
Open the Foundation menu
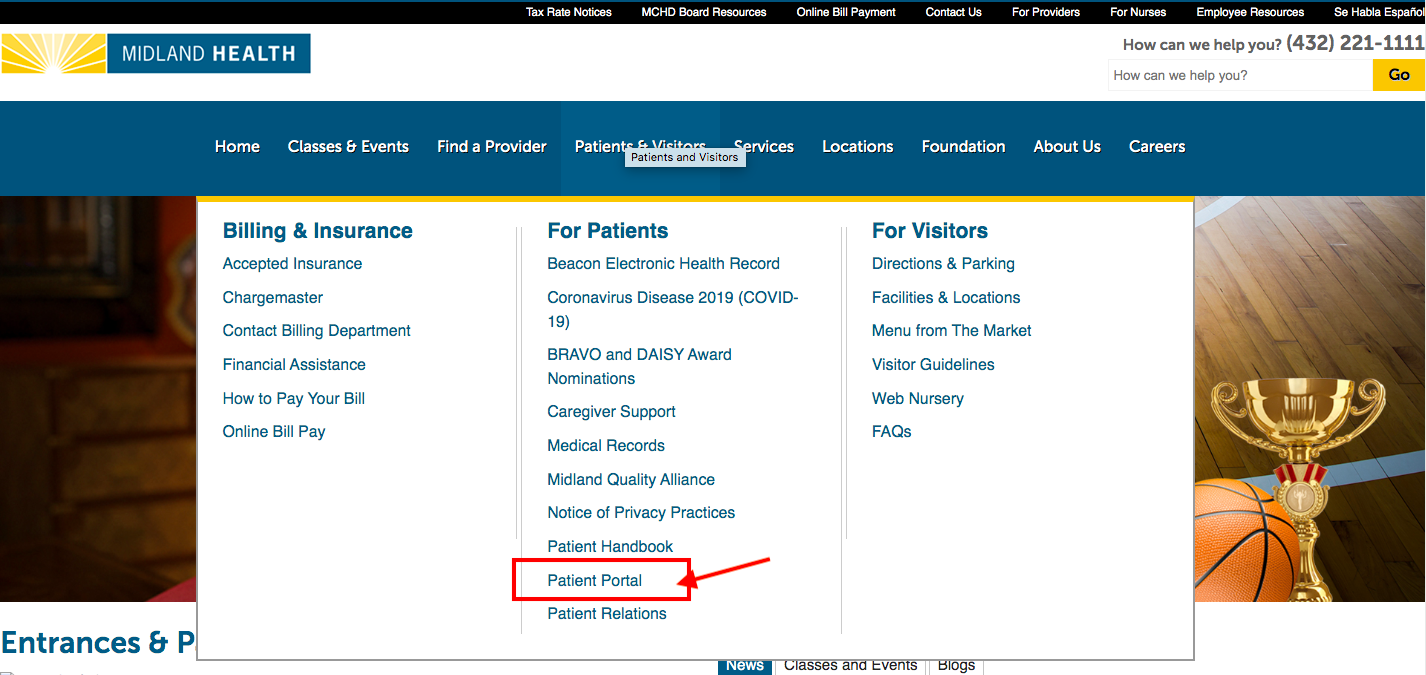[963, 146]
